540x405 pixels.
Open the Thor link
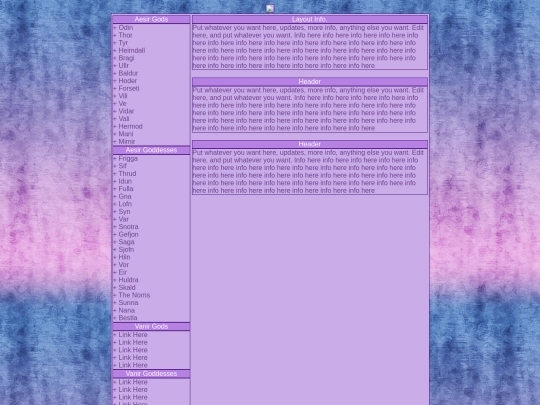pyautogui.click(x=125, y=35)
